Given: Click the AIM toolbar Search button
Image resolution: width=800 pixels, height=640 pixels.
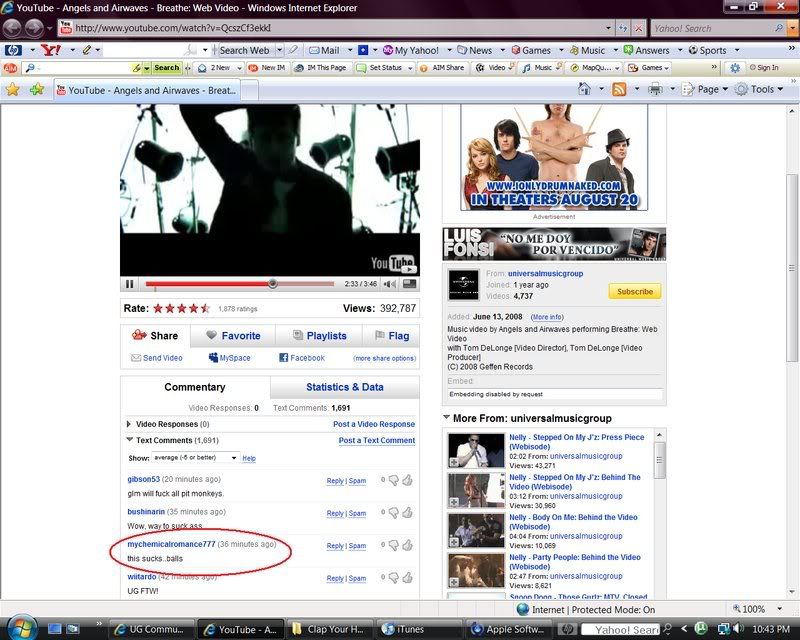Looking at the screenshot, I should pyautogui.click(x=166, y=67).
